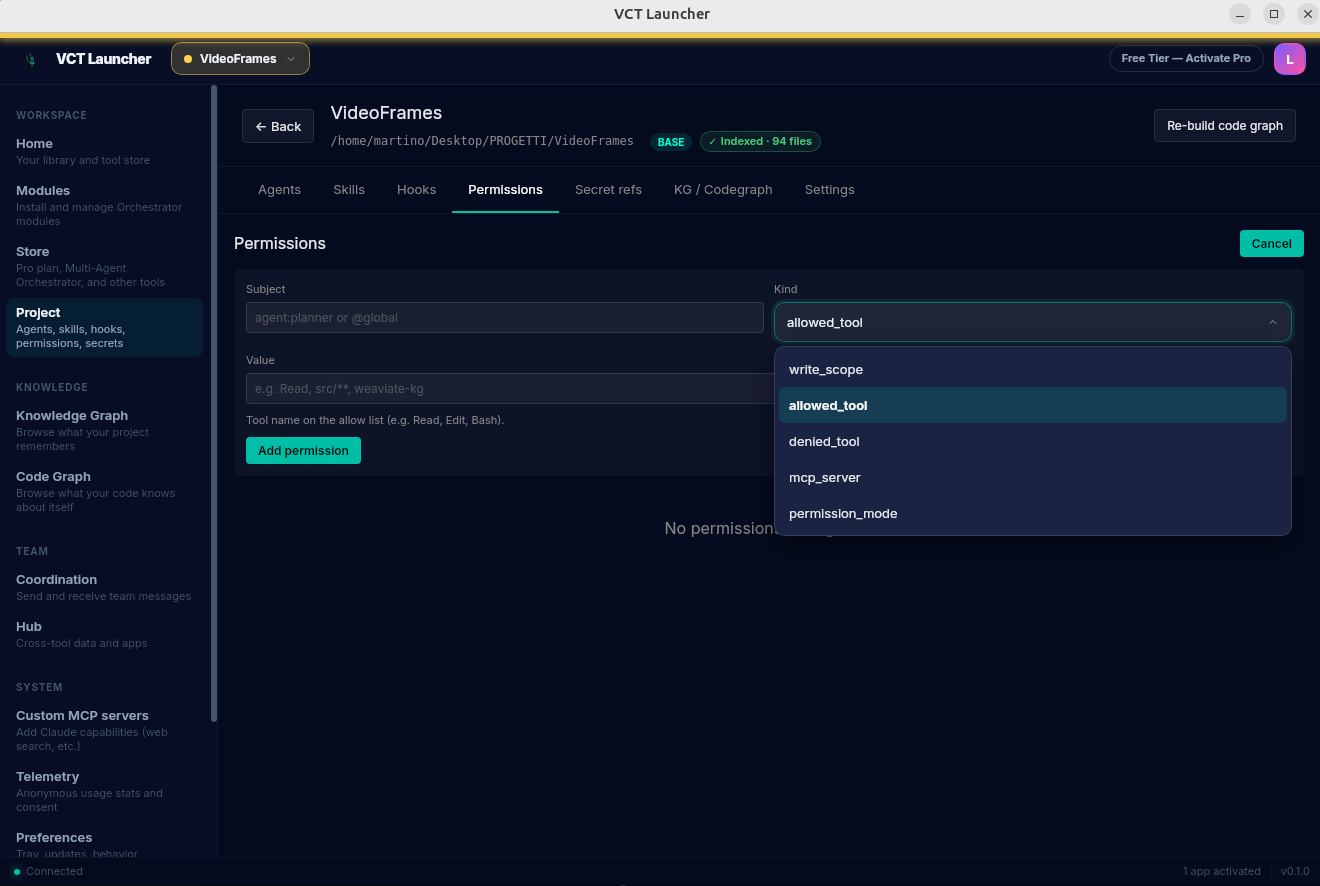Choose mcp_server in the Kind list
Viewport: 1320px width, 886px height.
coord(1032,477)
